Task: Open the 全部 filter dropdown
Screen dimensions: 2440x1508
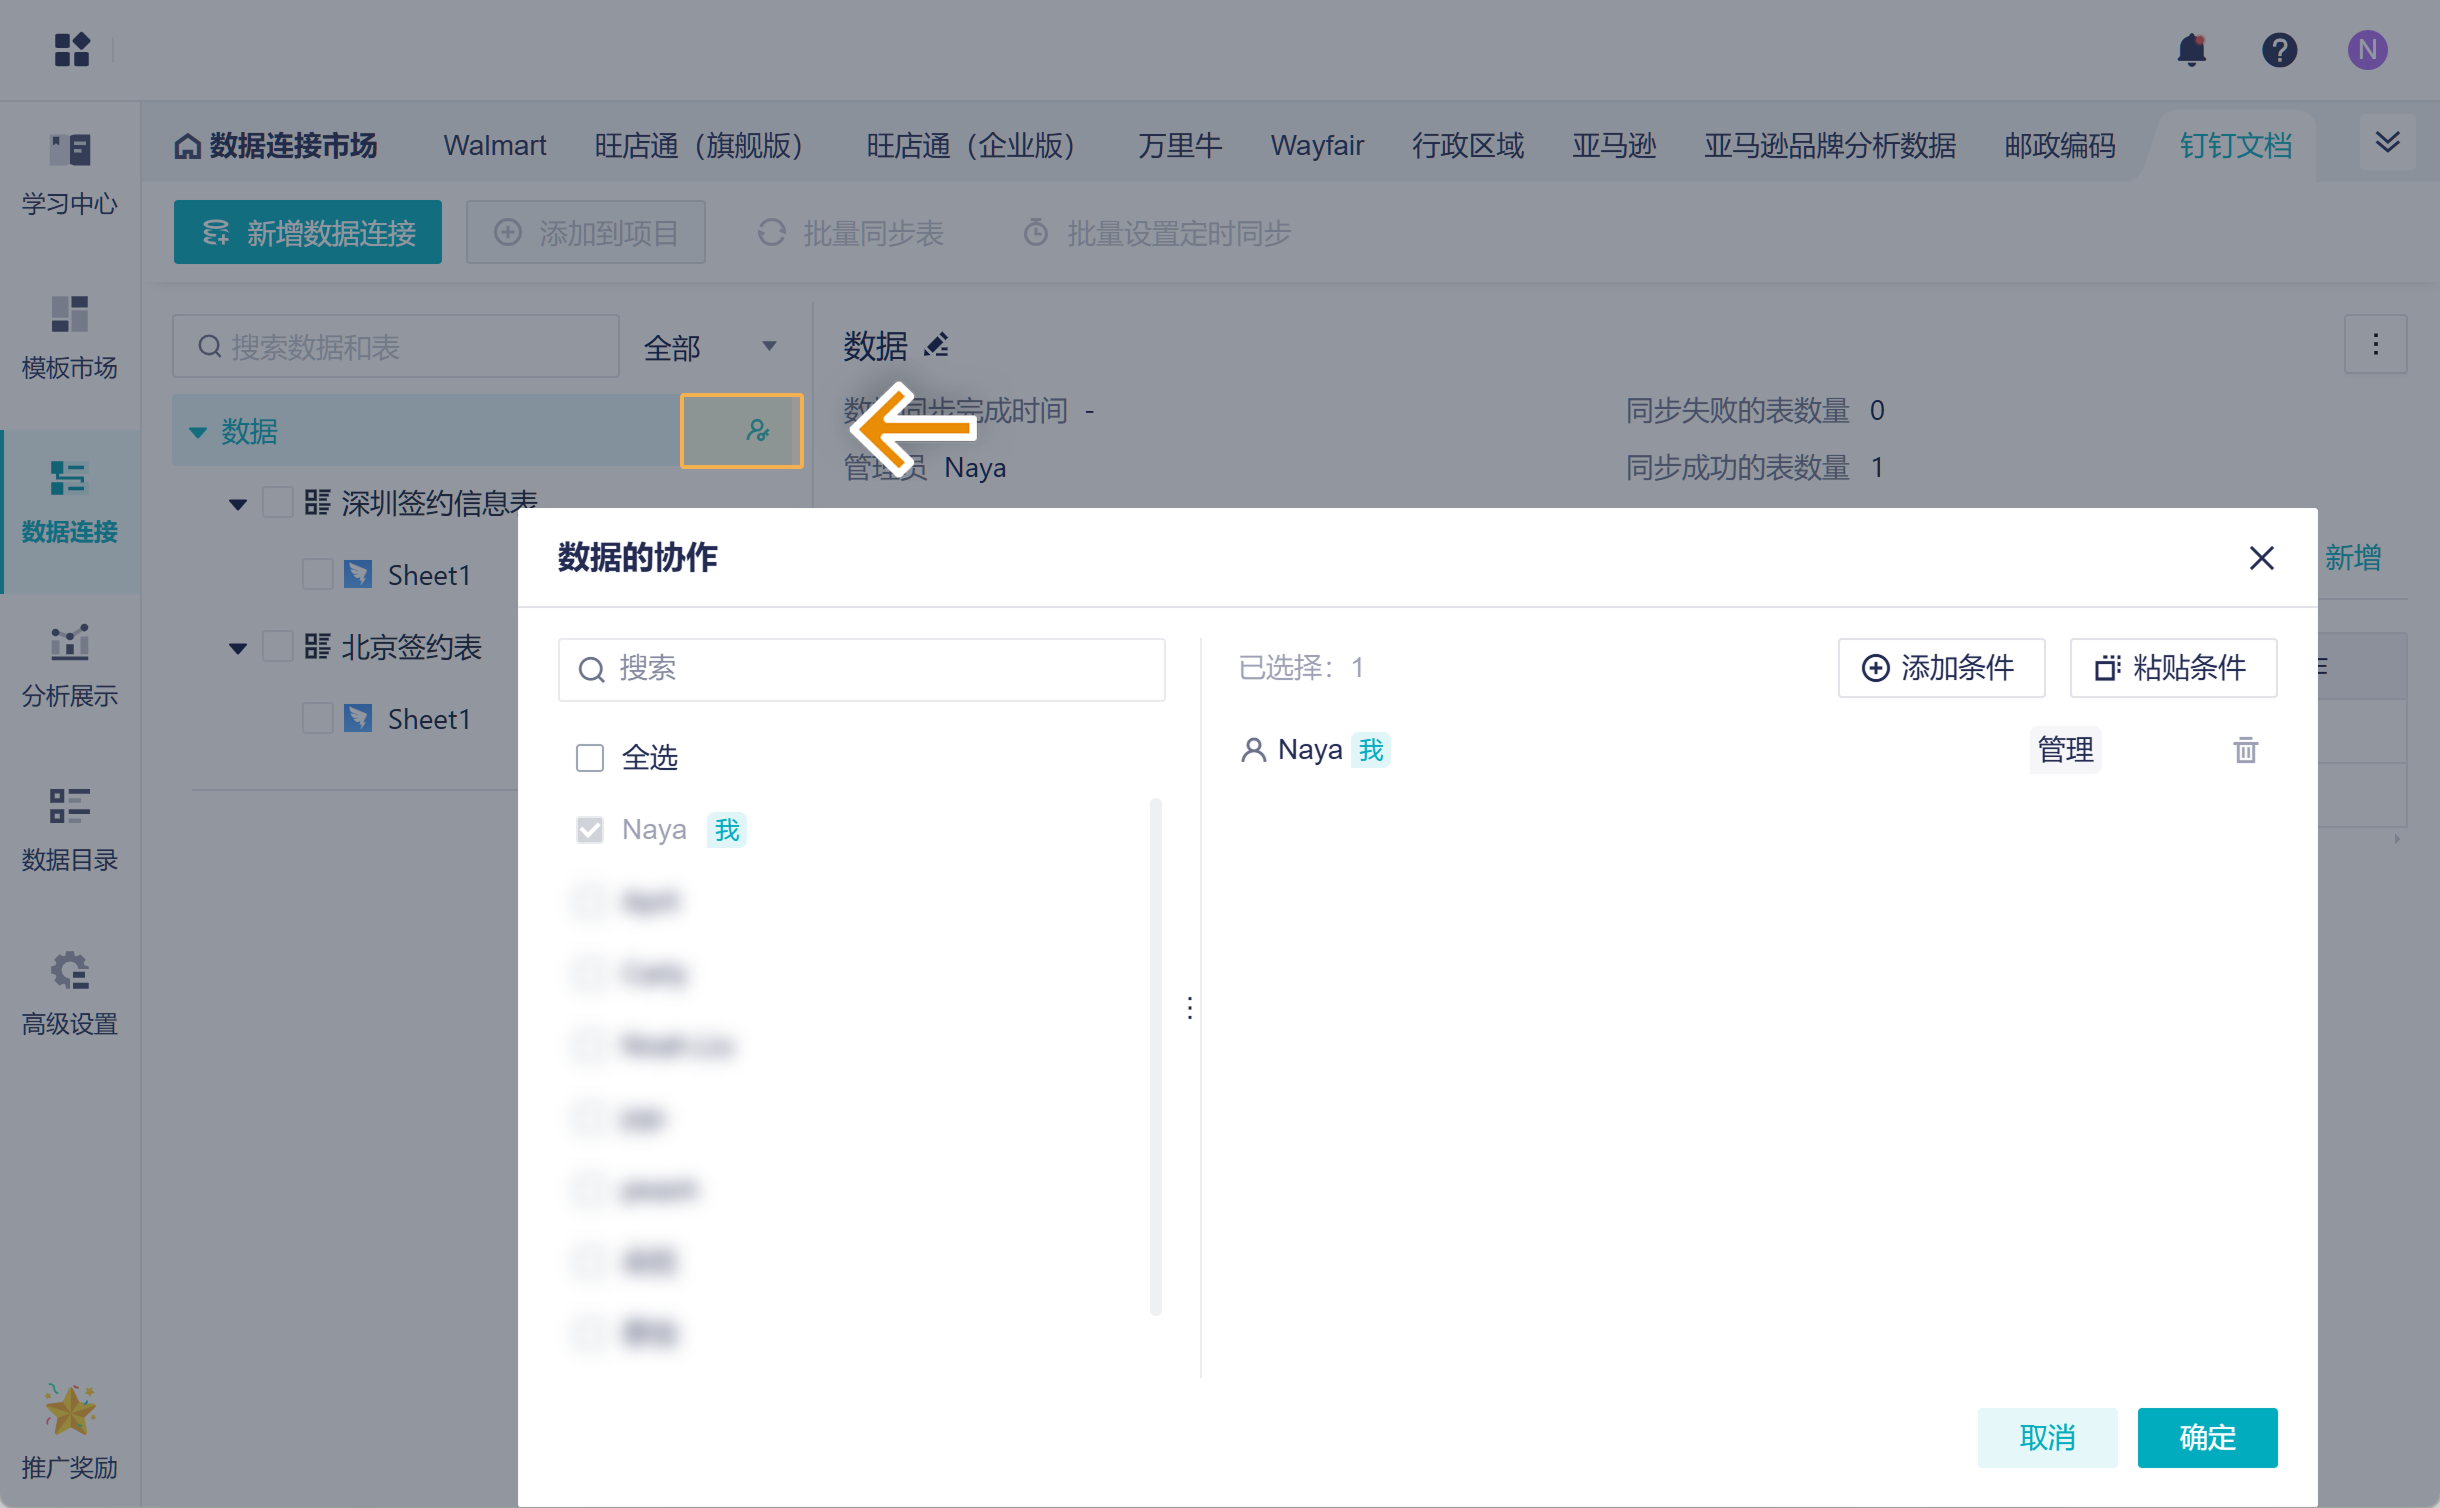Action: (711, 346)
